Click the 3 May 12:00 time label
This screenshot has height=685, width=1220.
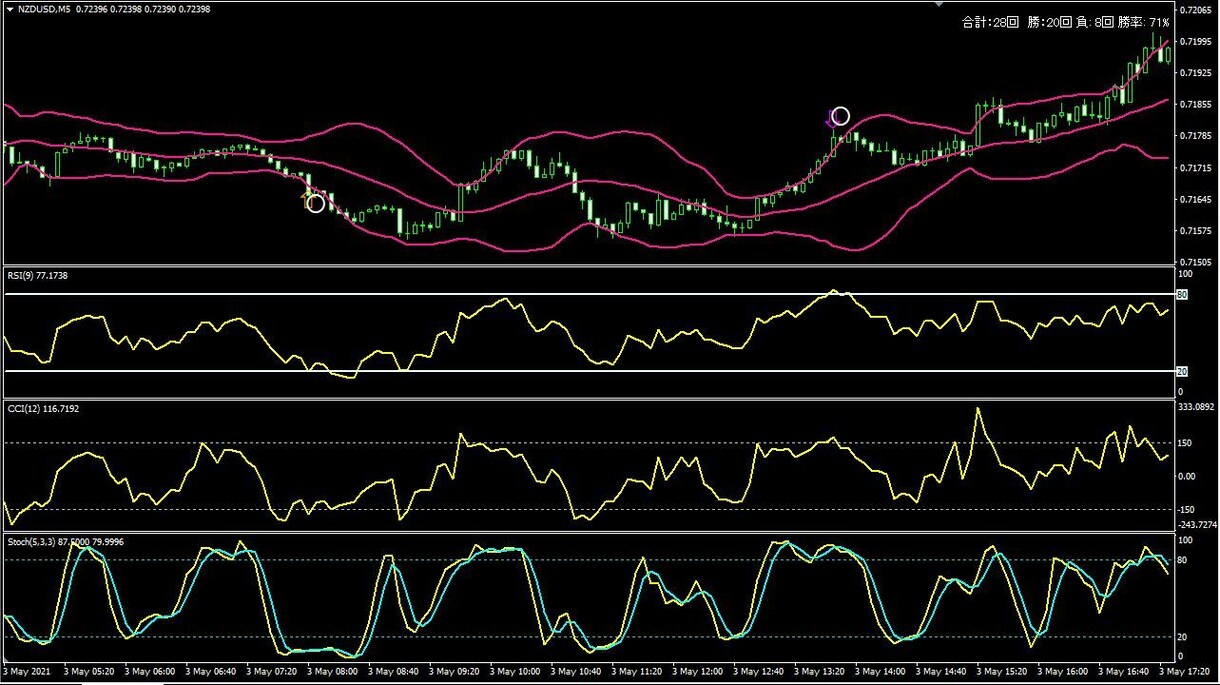(696, 671)
